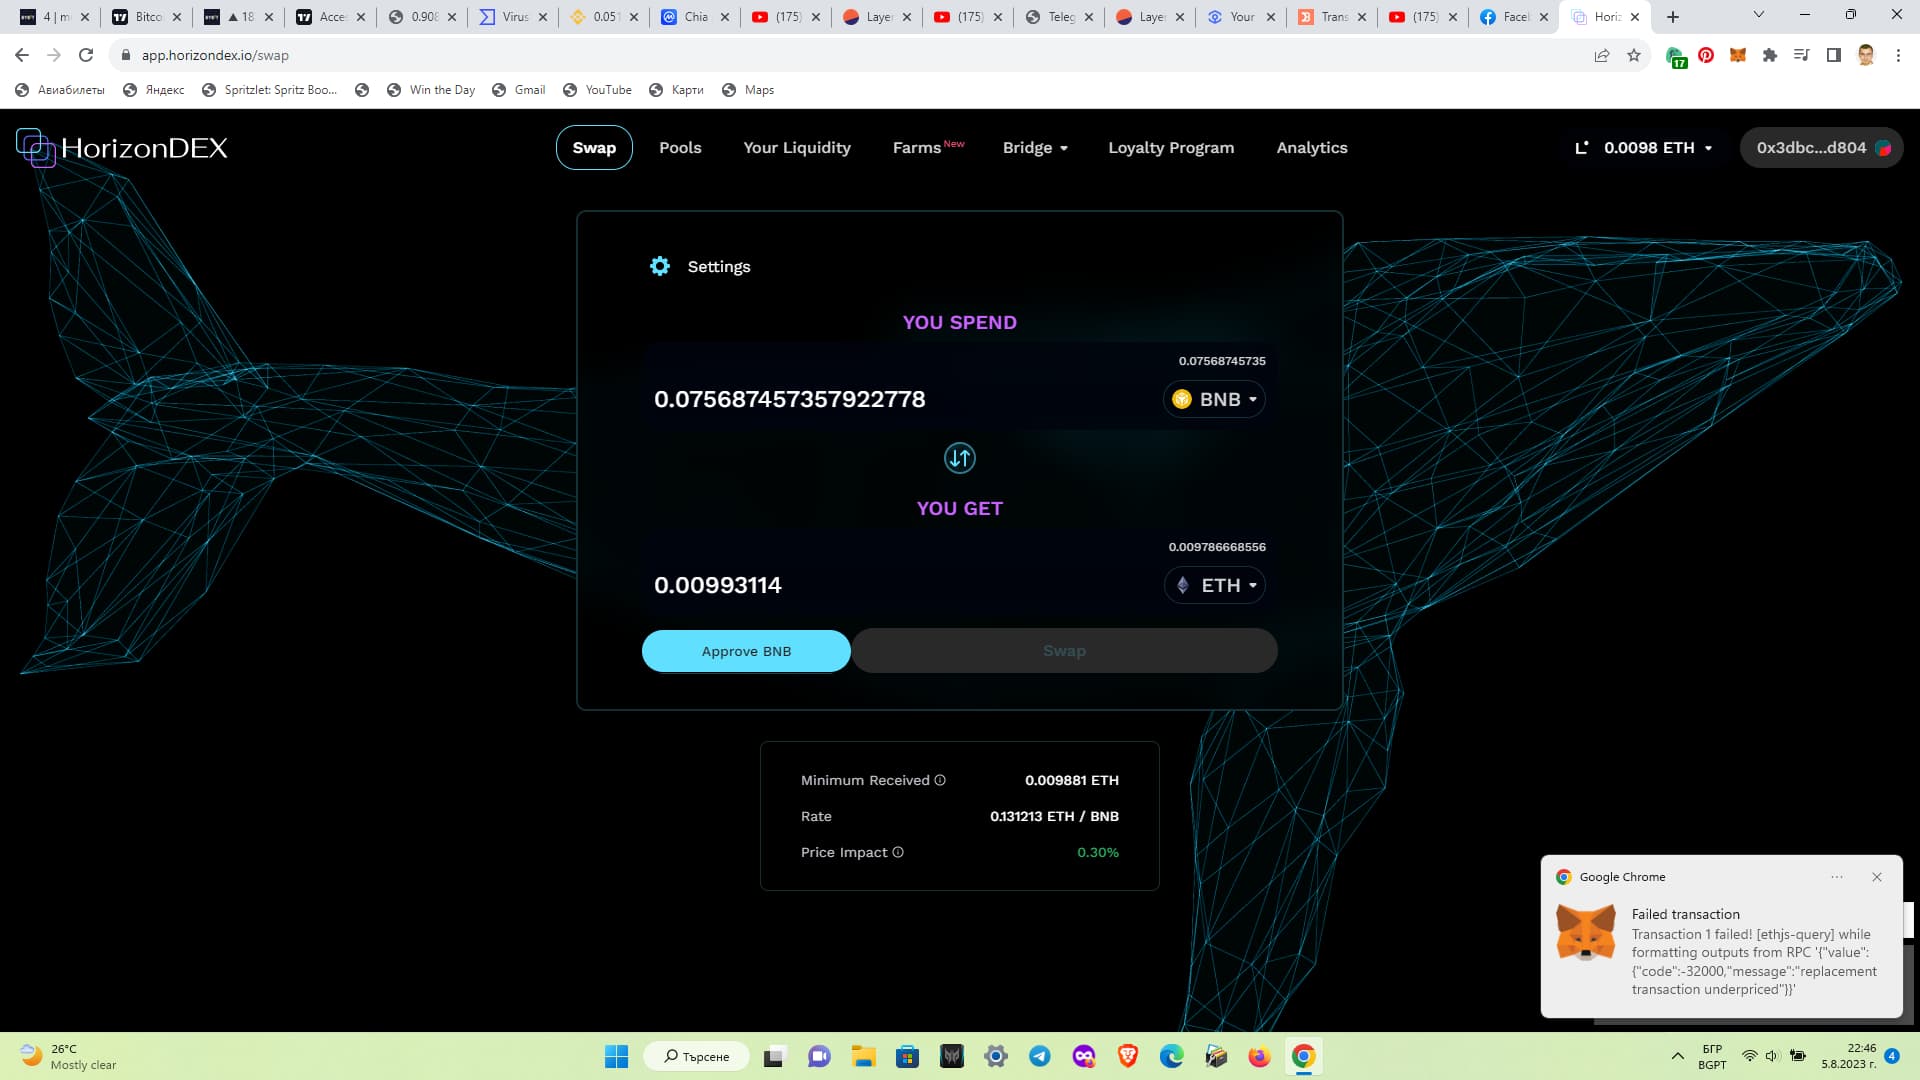This screenshot has width=1920, height=1080.
Task: Expand the ETH token selector
Action: 1215,585
